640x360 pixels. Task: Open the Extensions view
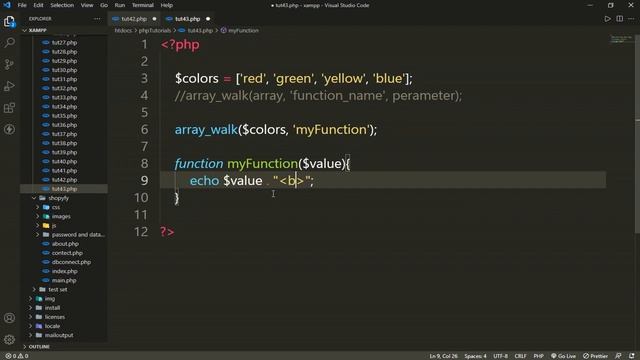tap(9, 108)
